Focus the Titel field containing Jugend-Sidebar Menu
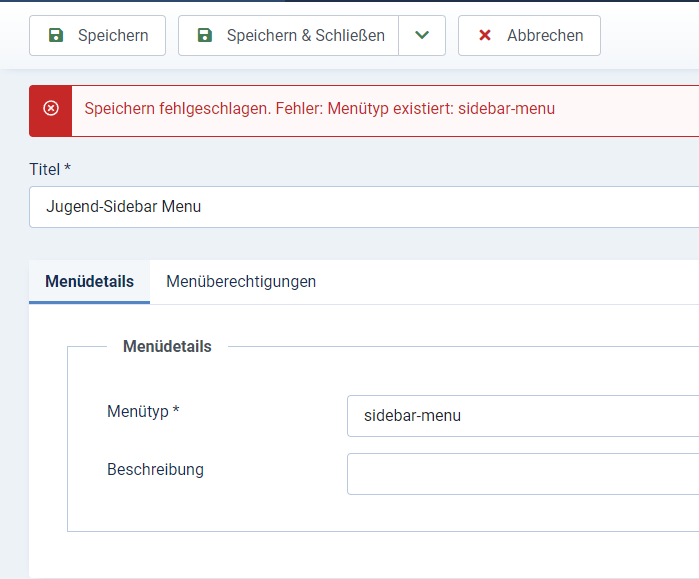 364,207
